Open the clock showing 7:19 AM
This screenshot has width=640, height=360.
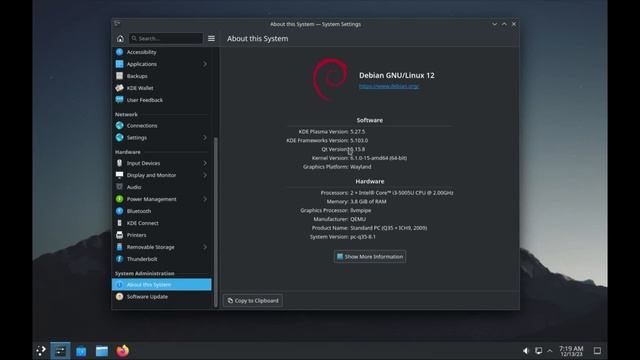coord(571,351)
